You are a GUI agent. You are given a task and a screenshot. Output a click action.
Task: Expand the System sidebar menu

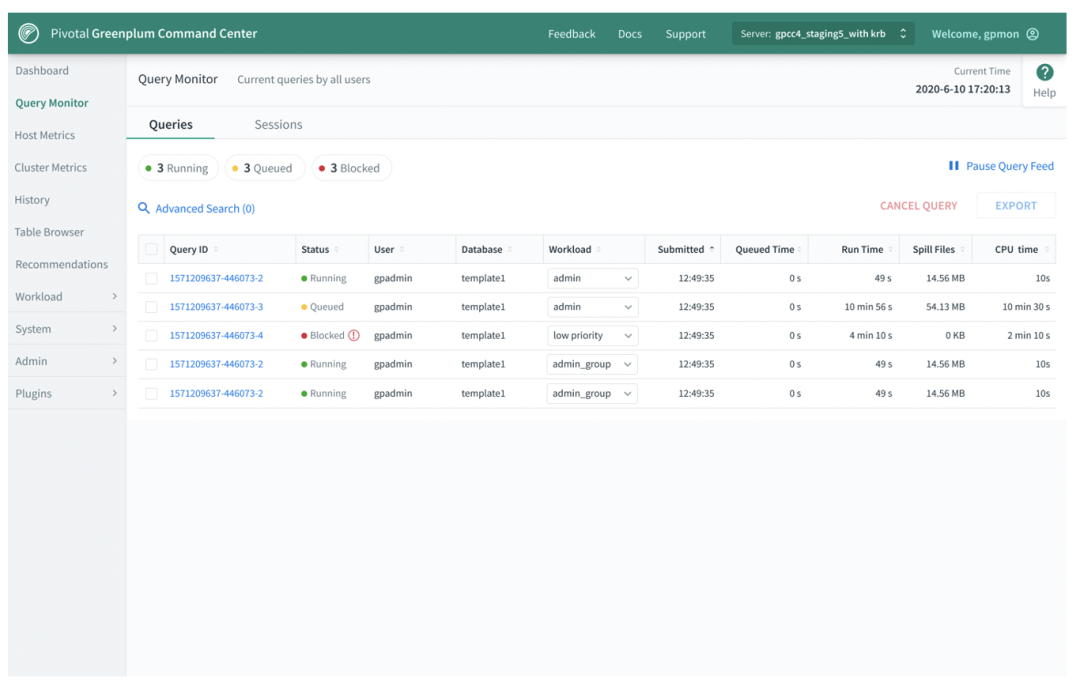click(66, 329)
